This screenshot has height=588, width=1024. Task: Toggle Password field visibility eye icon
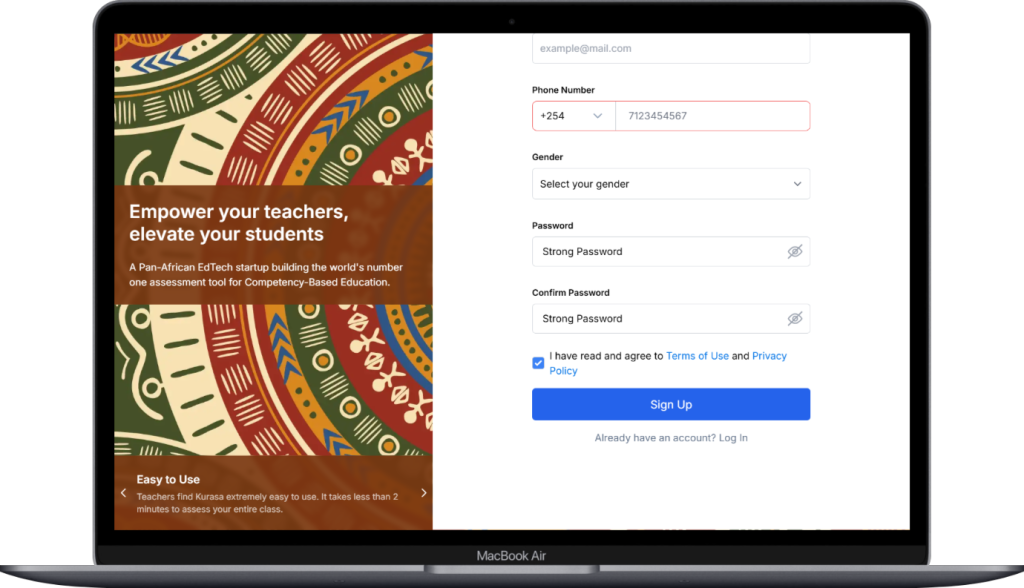point(794,252)
